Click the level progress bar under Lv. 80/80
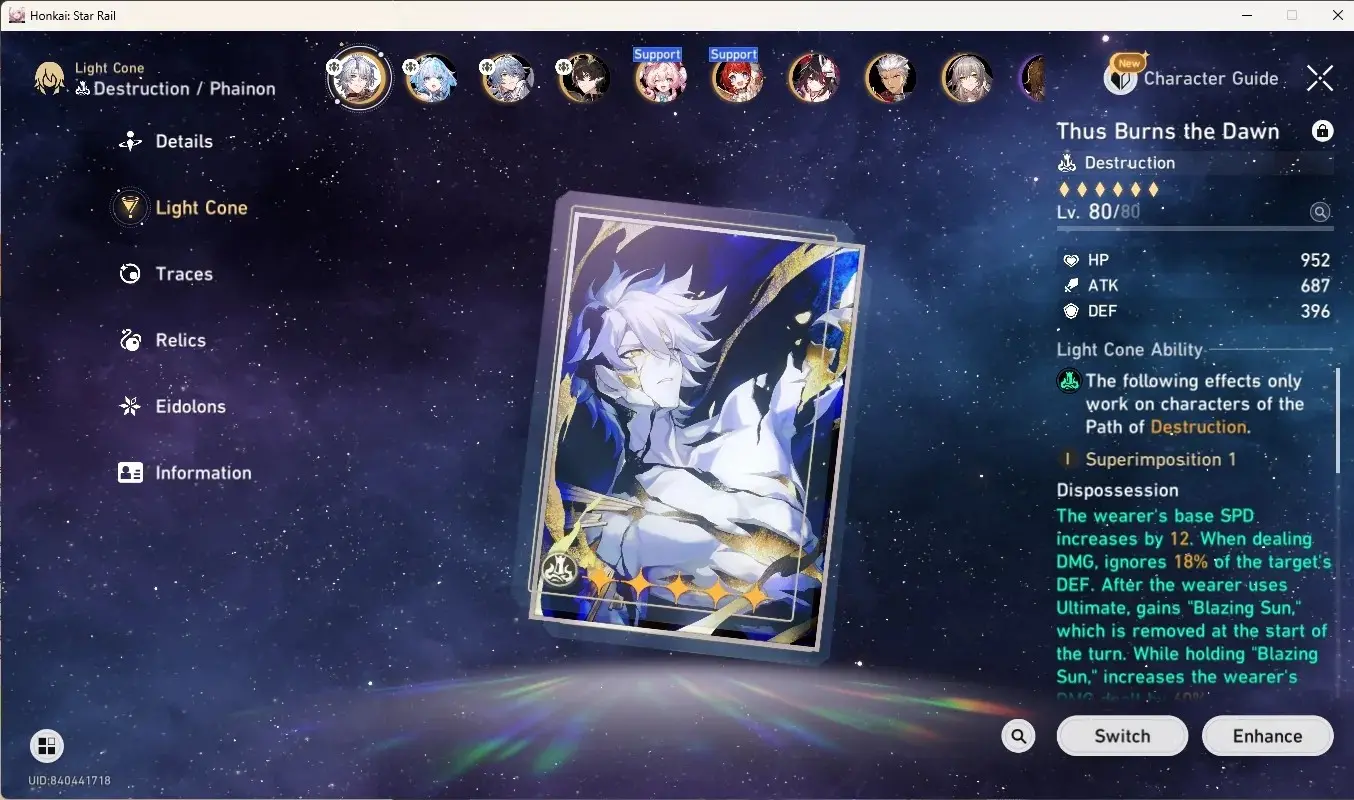 click(1195, 229)
